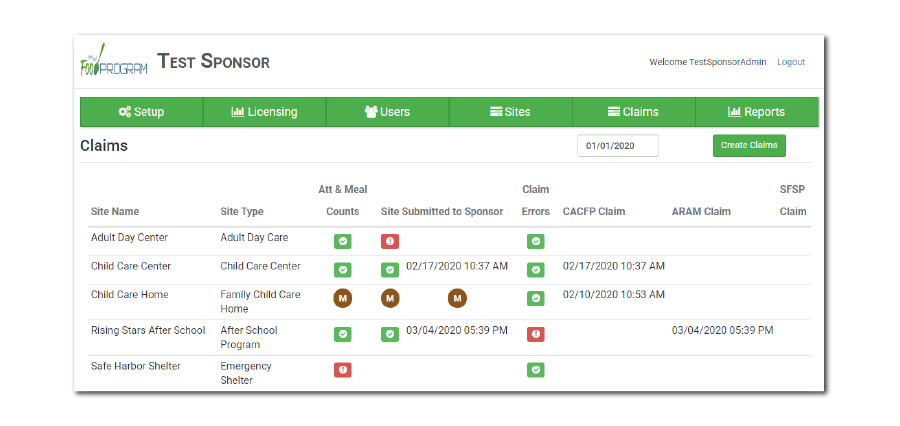
Task: Open the Users tab
Action: click(x=387, y=112)
